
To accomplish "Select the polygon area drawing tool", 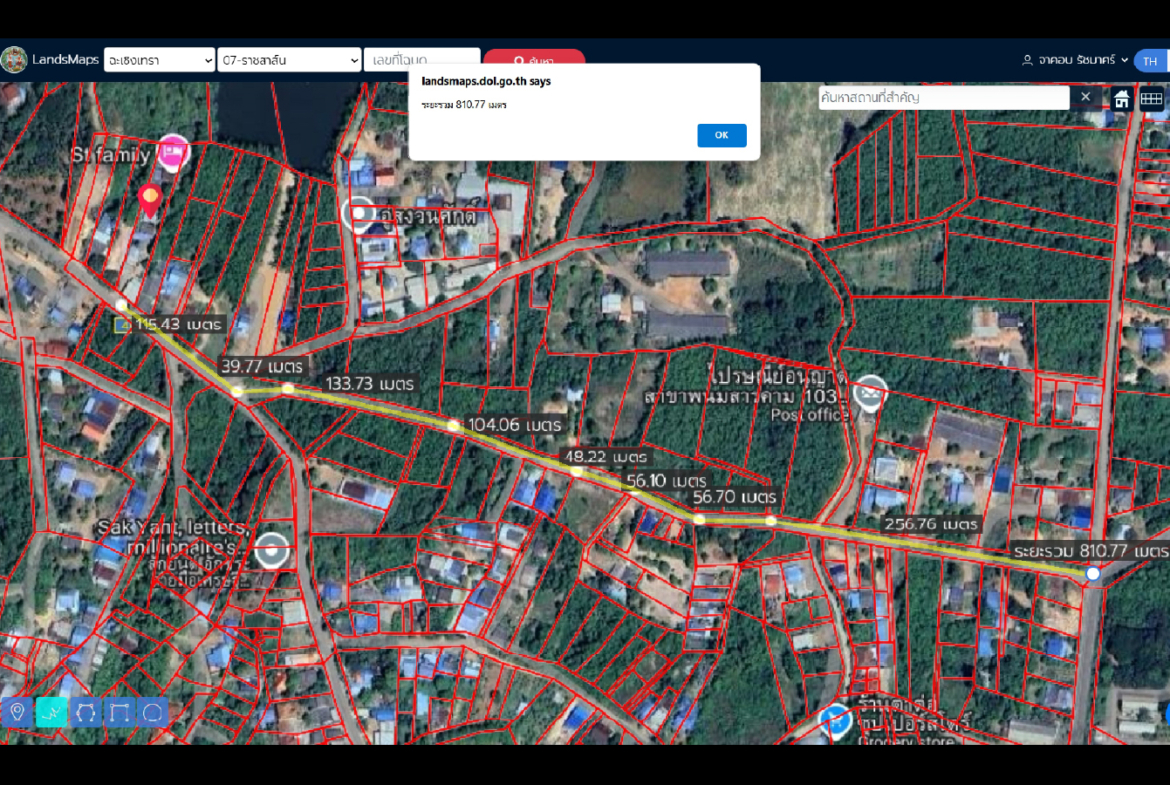I will [86, 712].
